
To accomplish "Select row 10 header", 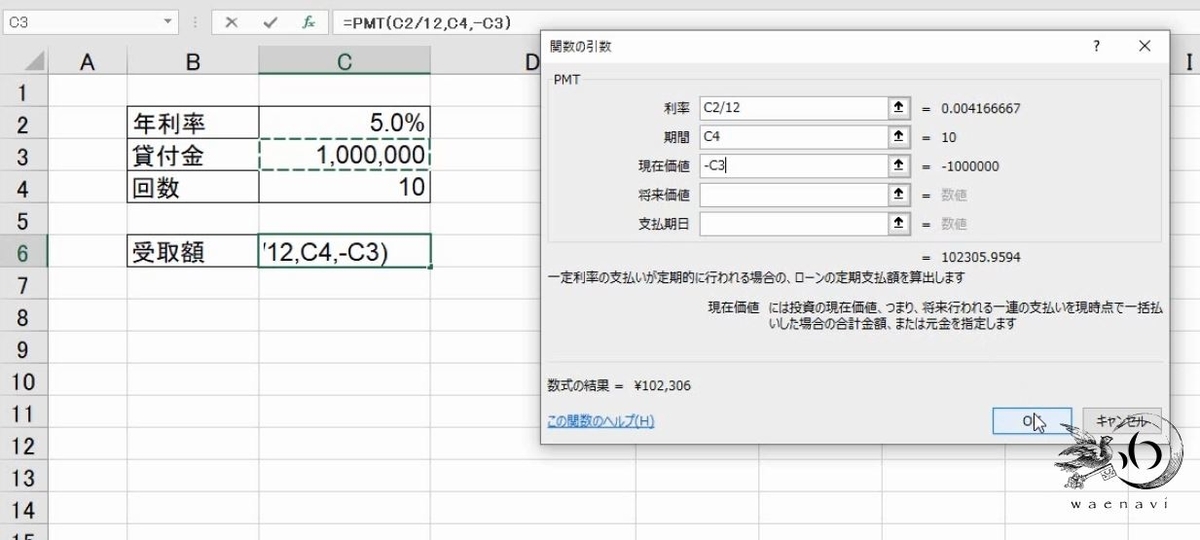I will [x=24, y=381].
